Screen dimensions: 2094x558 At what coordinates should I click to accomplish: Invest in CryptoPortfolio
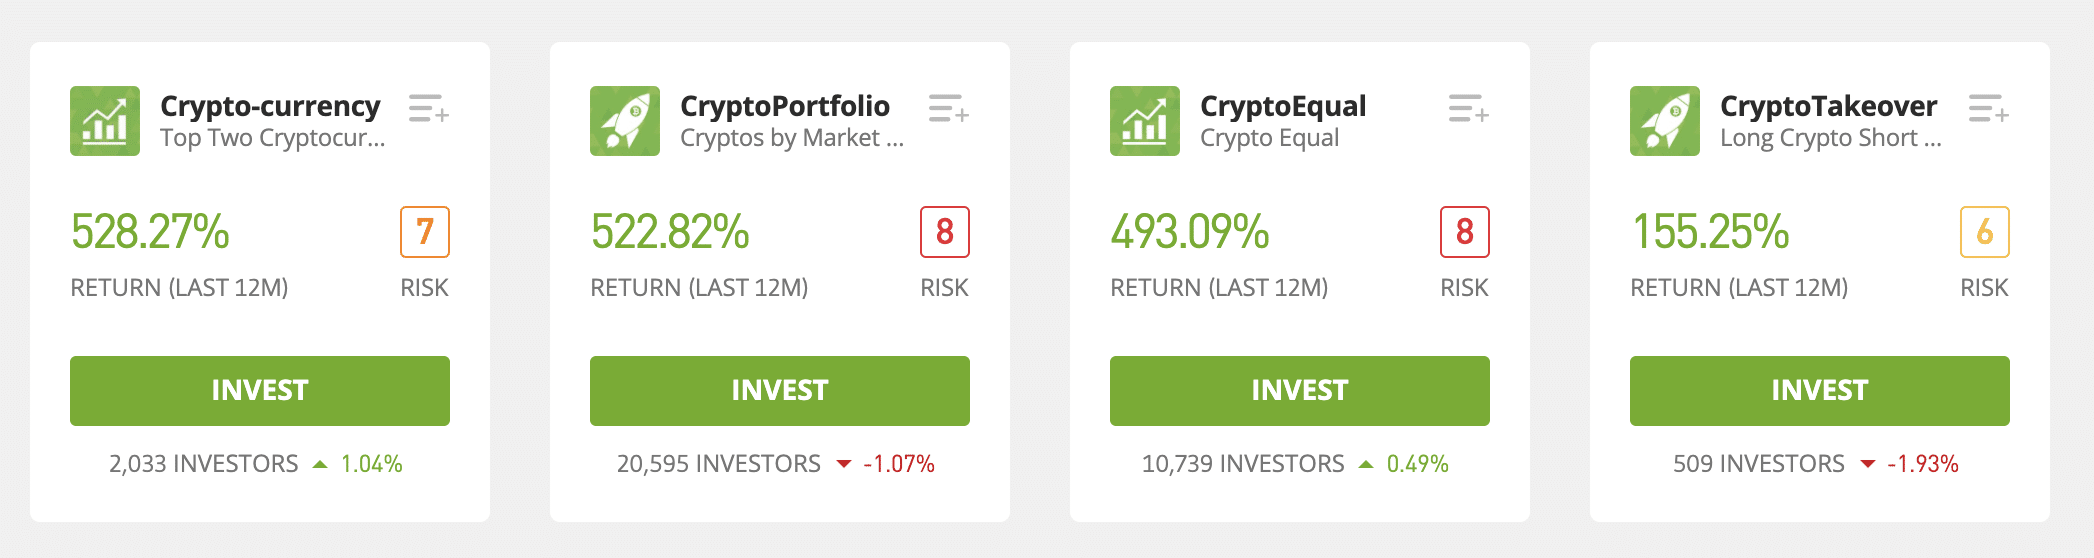(x=780, y=391)
